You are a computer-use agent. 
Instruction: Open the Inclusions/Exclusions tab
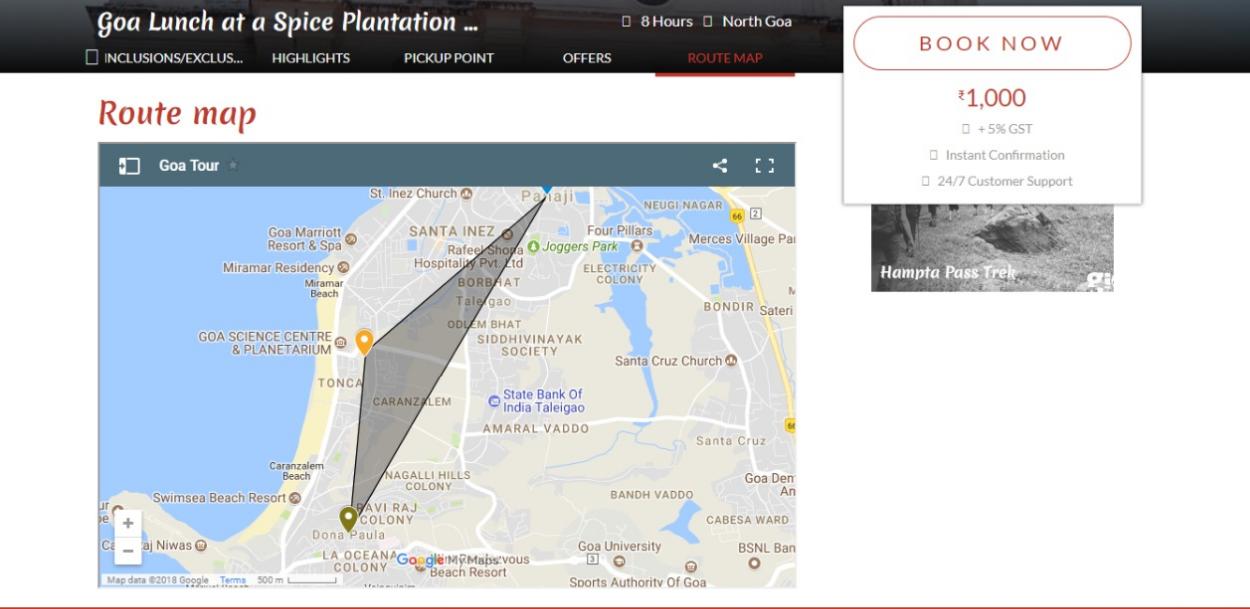(165, 58)
